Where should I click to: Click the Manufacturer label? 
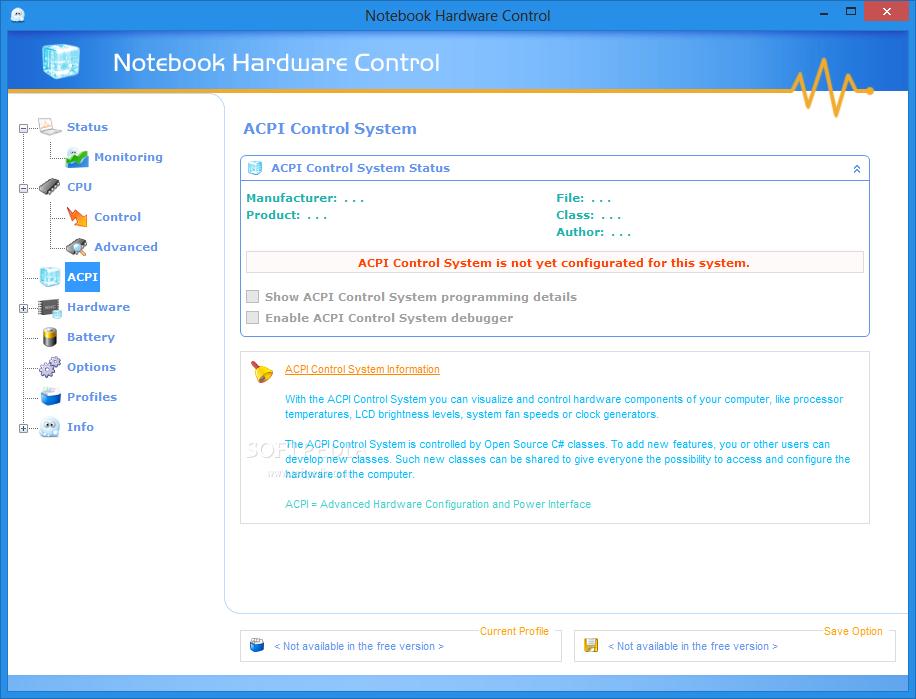pos(292,198)
